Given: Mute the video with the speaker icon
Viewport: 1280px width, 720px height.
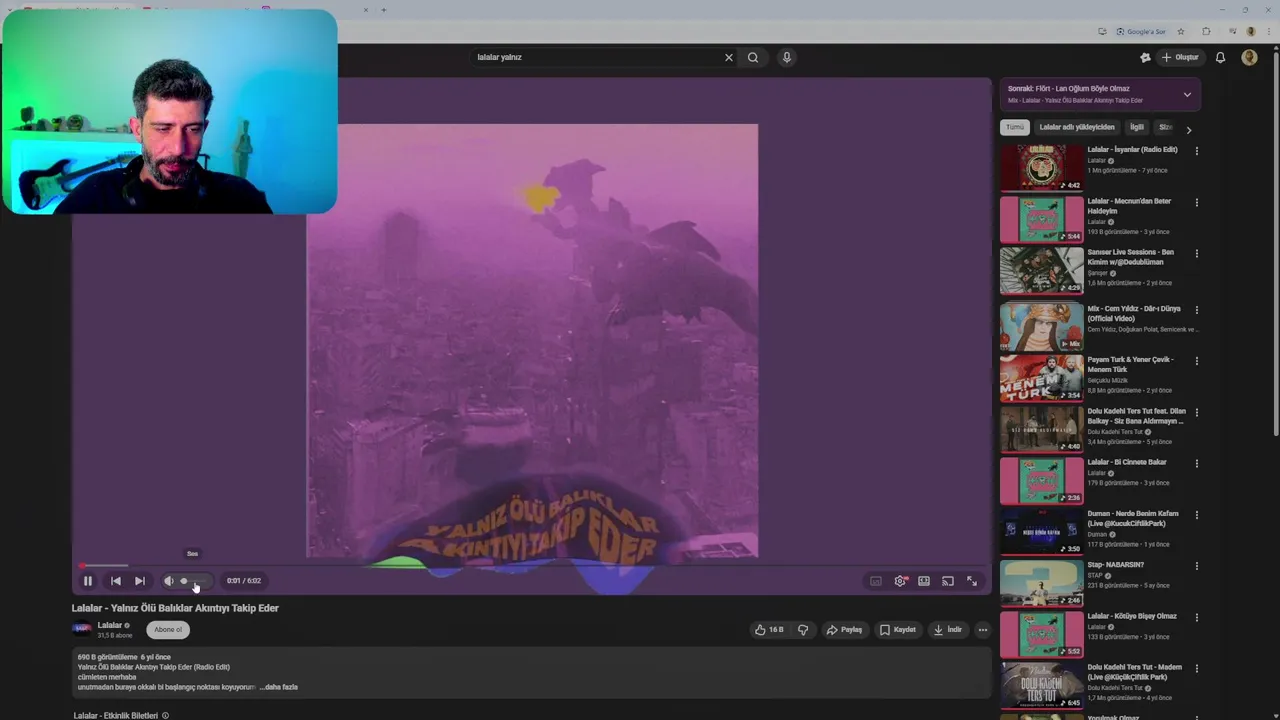Looking at the screenshot, I should [168, 581].
